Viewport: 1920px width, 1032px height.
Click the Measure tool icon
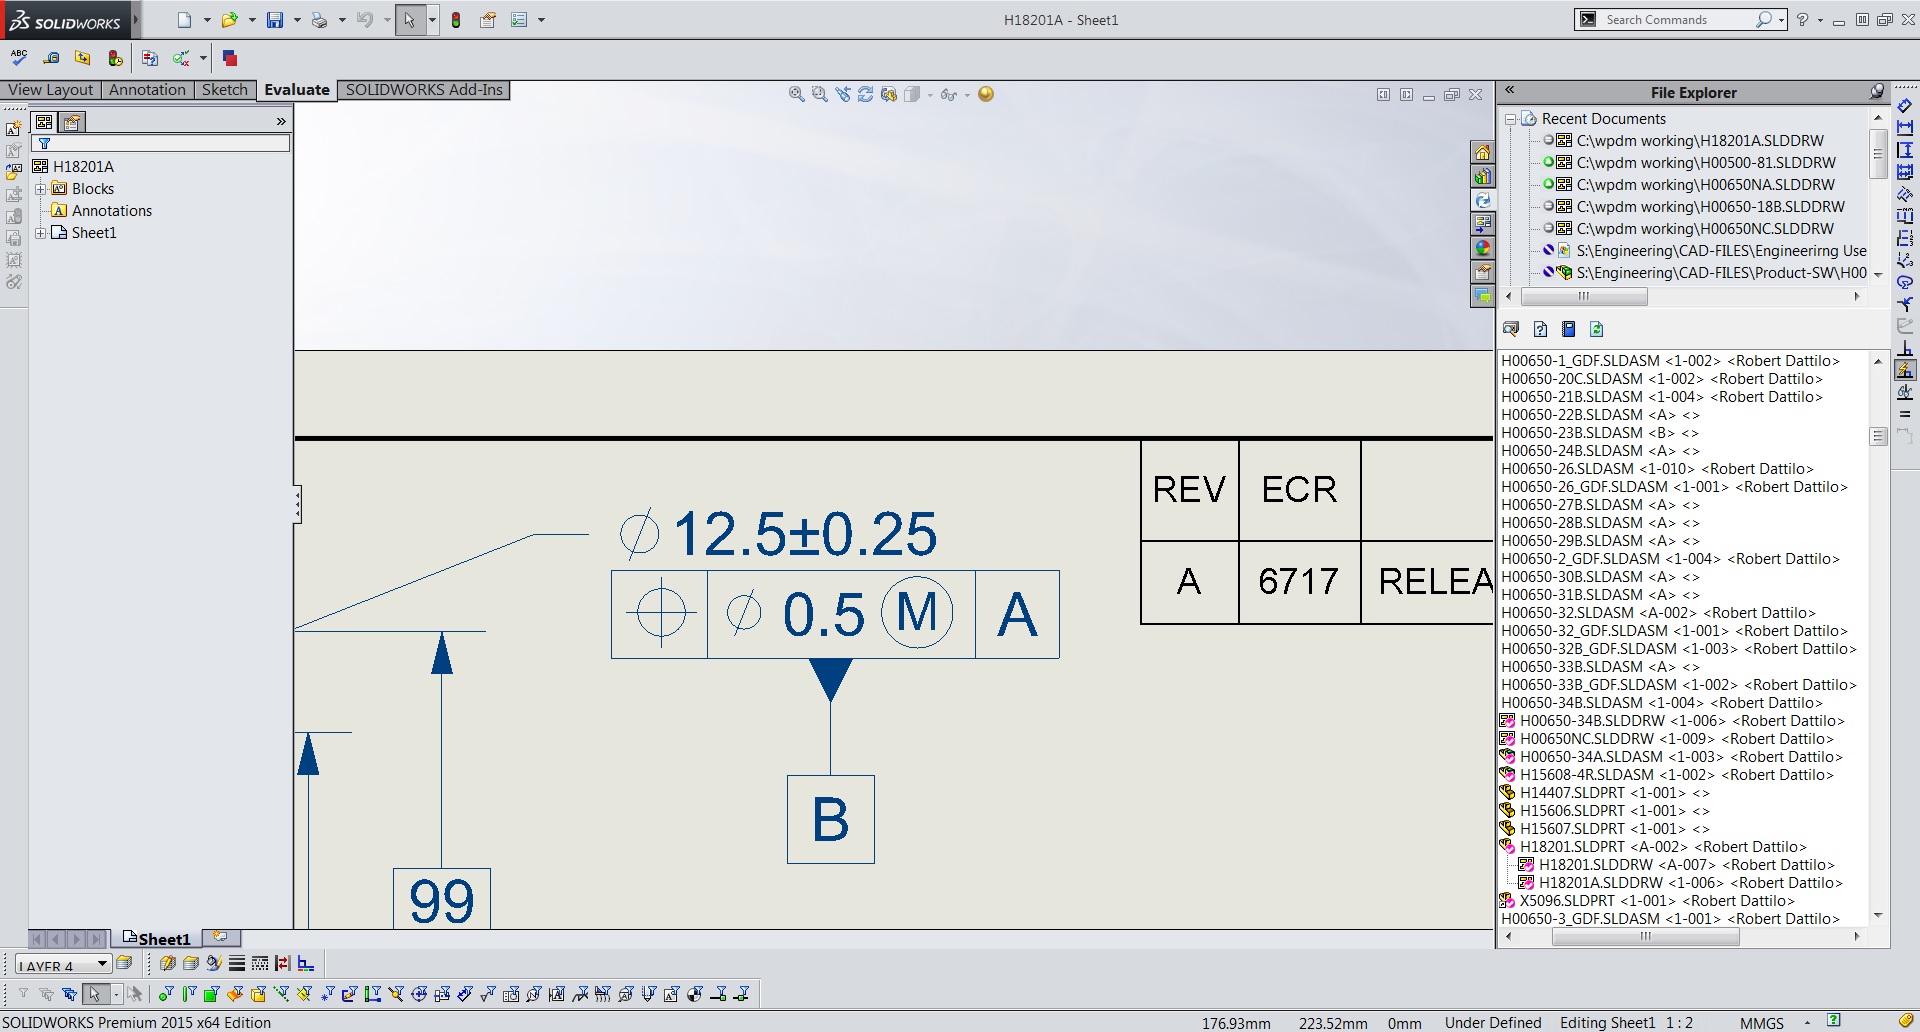coord(51,58)
